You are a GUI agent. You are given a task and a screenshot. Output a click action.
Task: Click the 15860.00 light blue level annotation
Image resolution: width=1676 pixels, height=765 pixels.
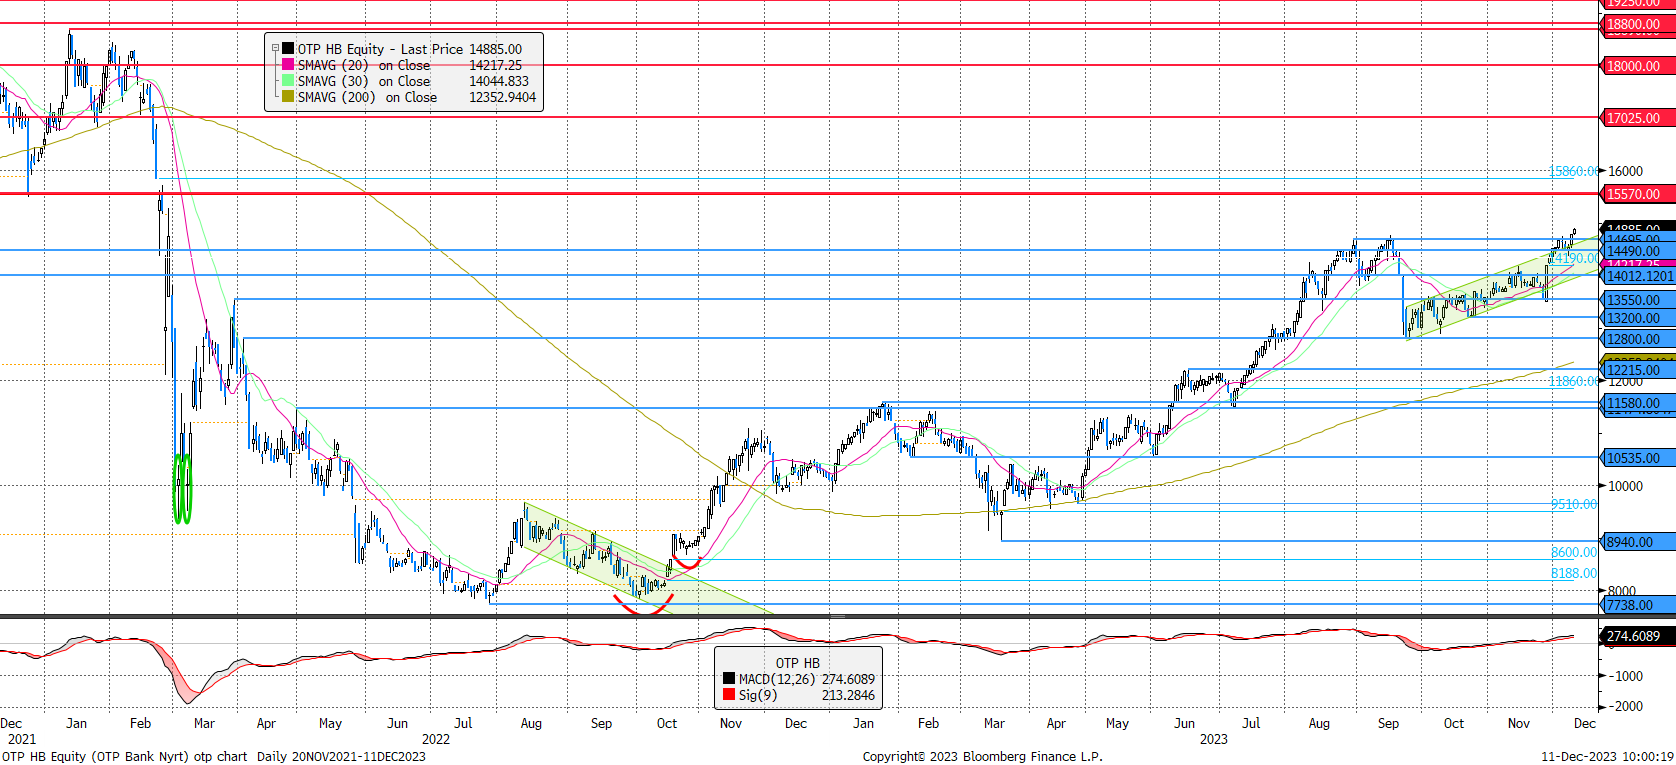tap(1573, 171)
